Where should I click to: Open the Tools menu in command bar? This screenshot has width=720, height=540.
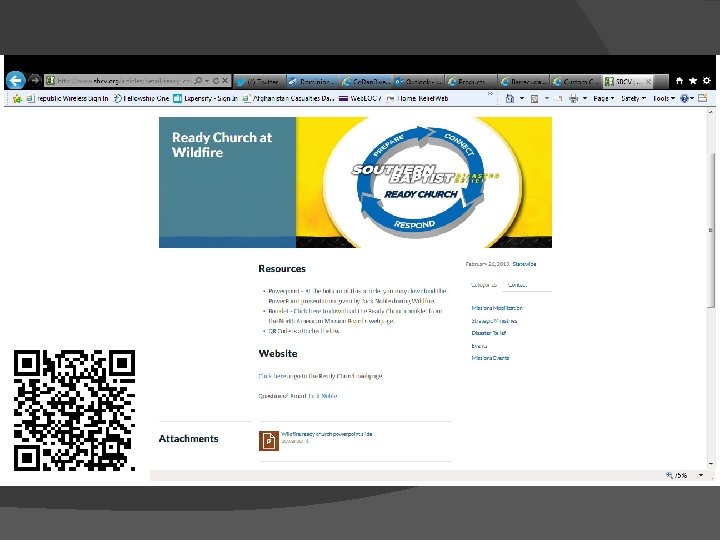pos(664,98)
